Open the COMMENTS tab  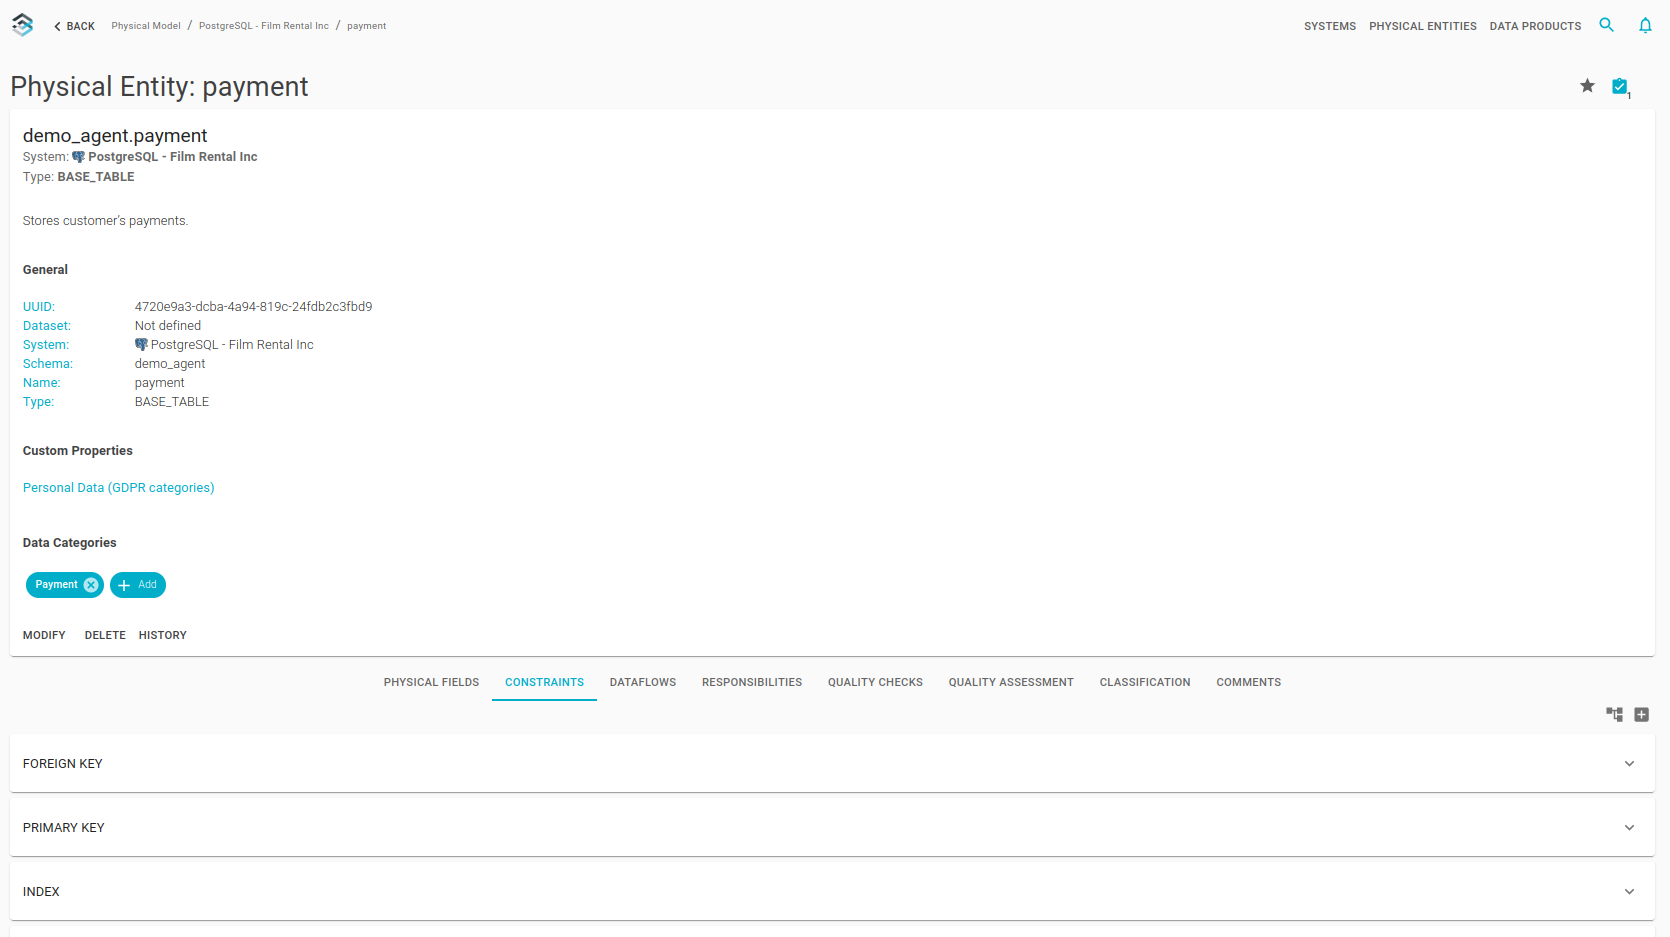(x=1248, y=682)
